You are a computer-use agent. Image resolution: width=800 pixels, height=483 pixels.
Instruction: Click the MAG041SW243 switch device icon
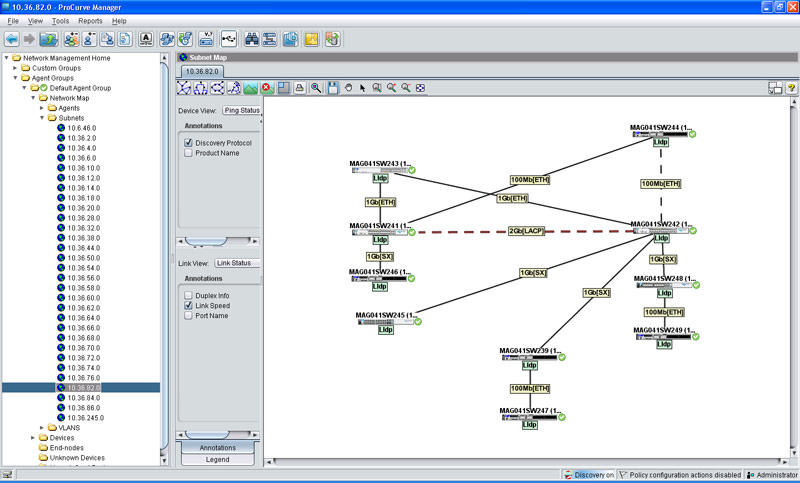tap(380, 170)
